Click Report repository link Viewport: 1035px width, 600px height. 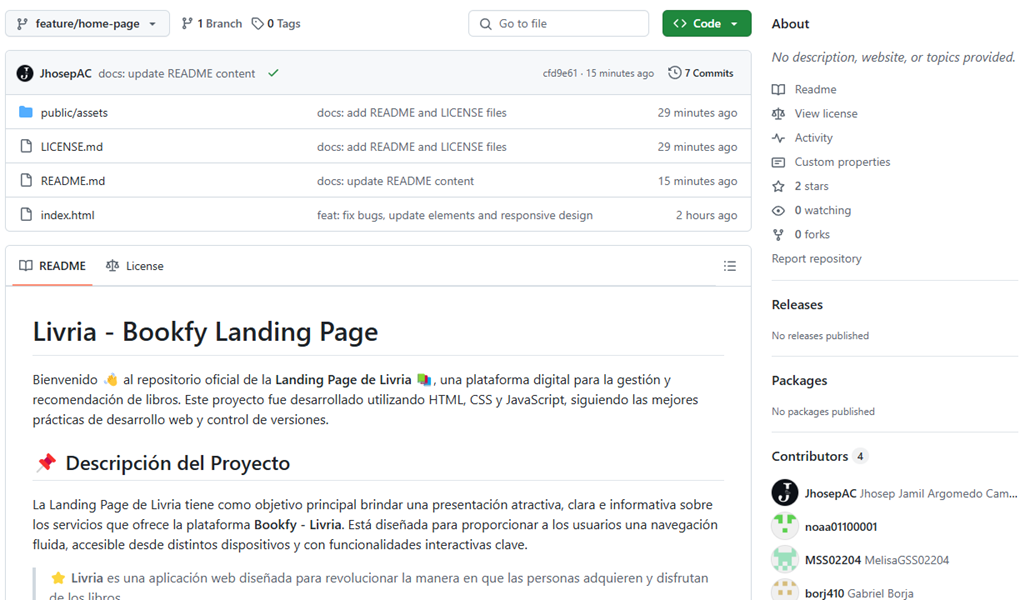[817, 259]
